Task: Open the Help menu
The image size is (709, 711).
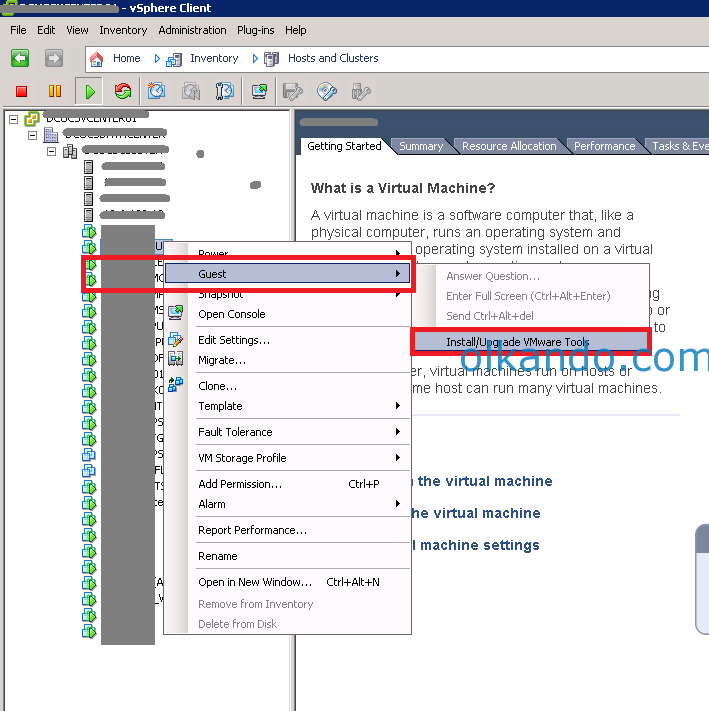Action: point(296,30)
